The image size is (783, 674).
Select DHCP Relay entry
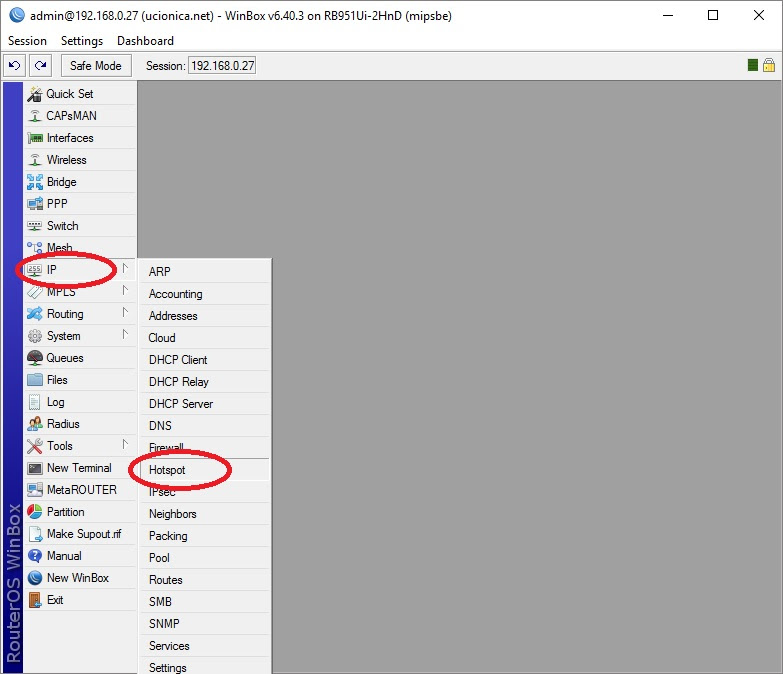(205, 382)
